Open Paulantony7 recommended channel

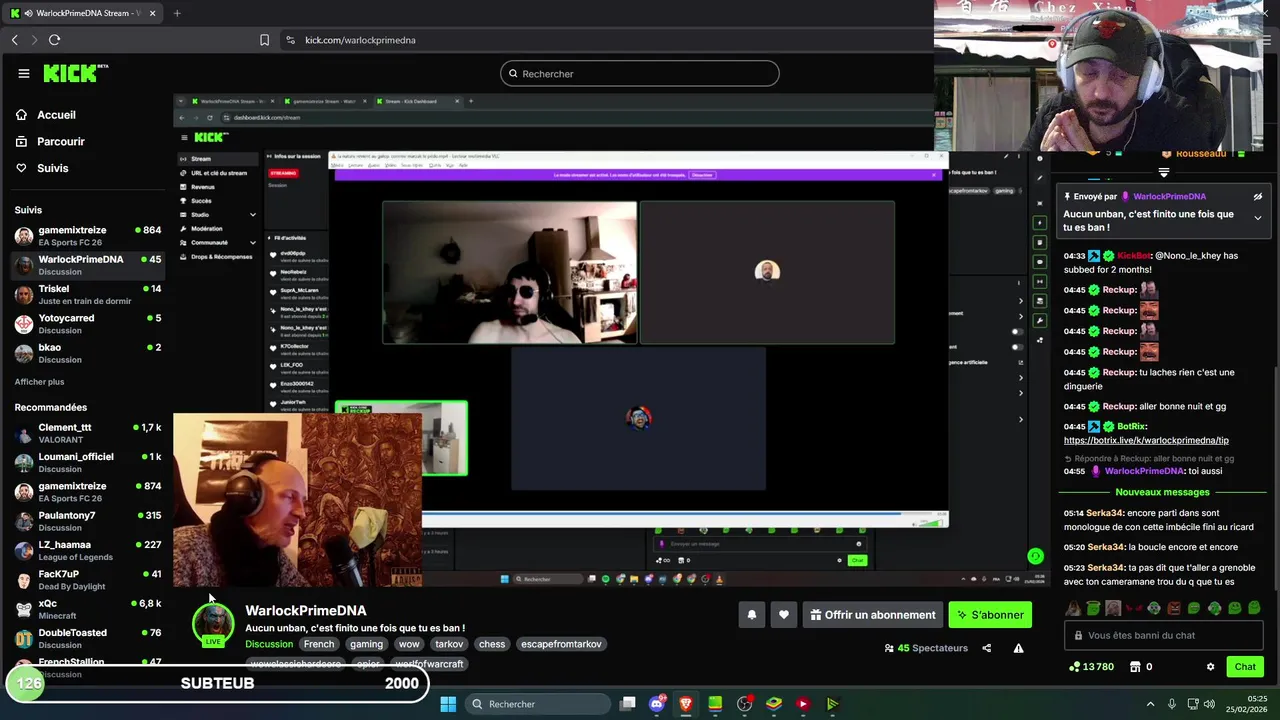(88, 521)
